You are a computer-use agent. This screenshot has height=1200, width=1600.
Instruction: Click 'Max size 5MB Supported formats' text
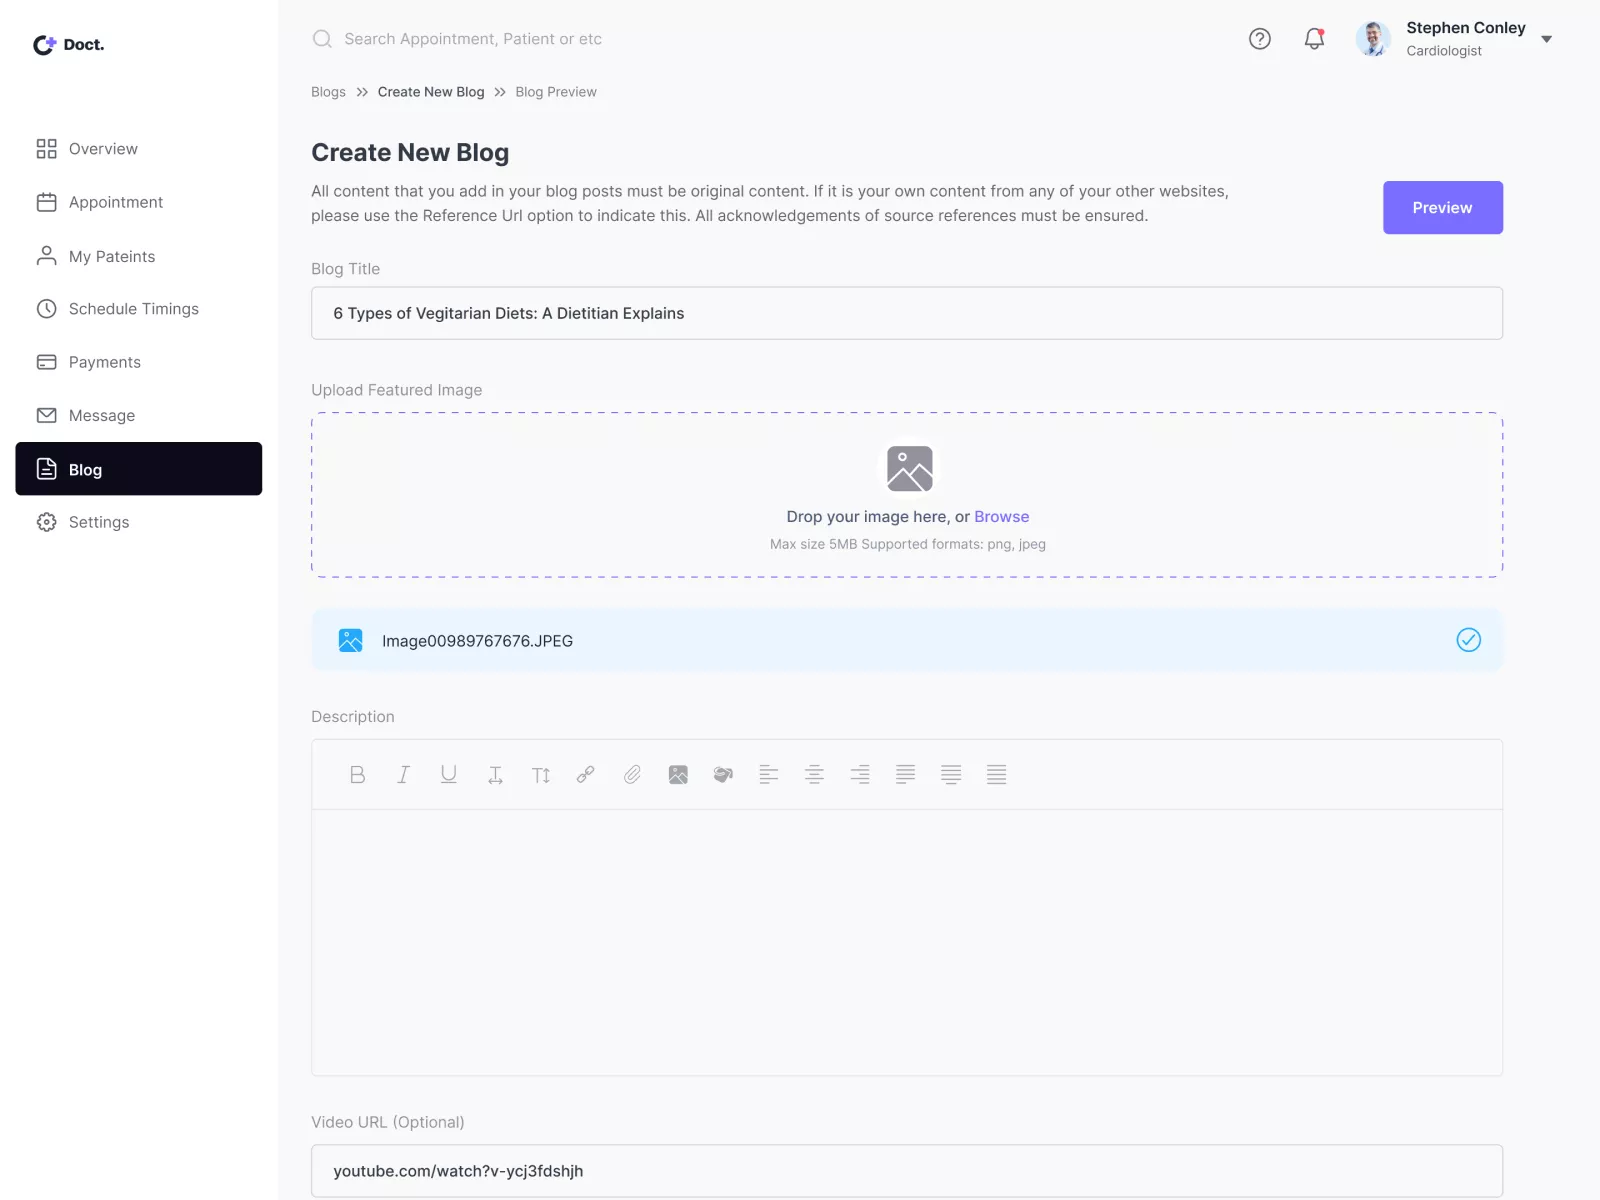pyautogui.click(x=908, y=544)
